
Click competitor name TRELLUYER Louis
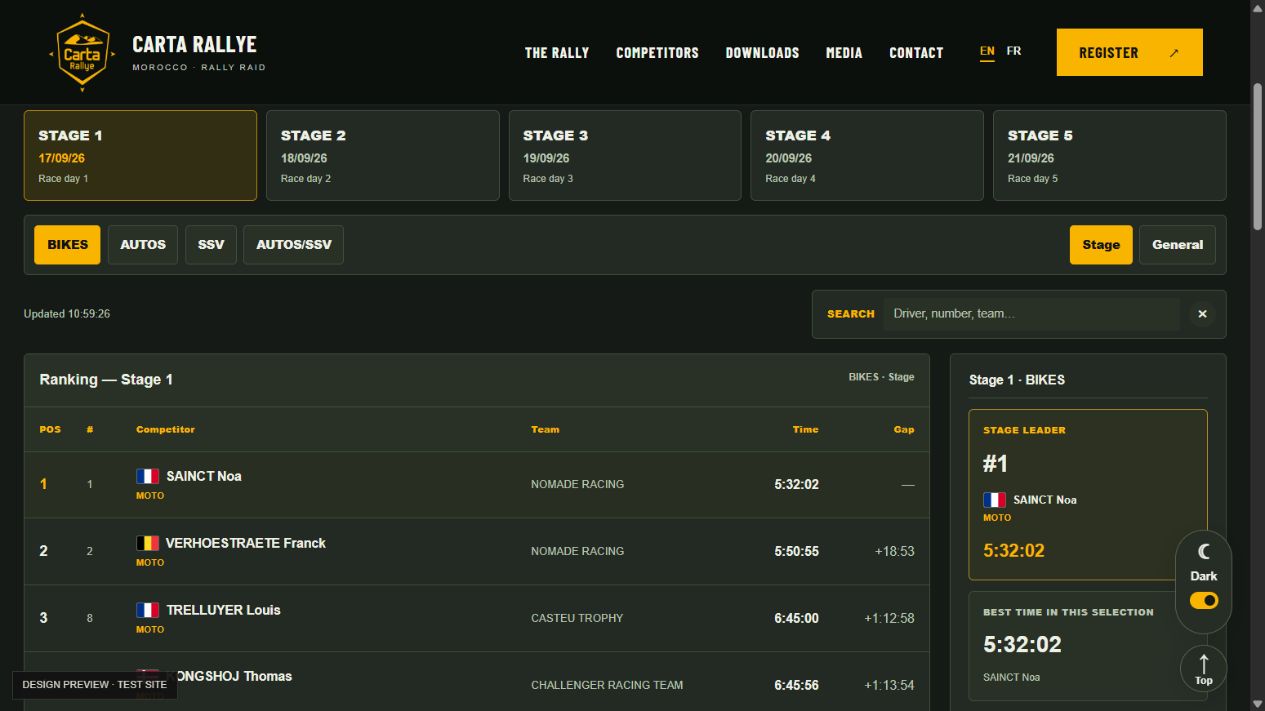[x=223, y=610]
